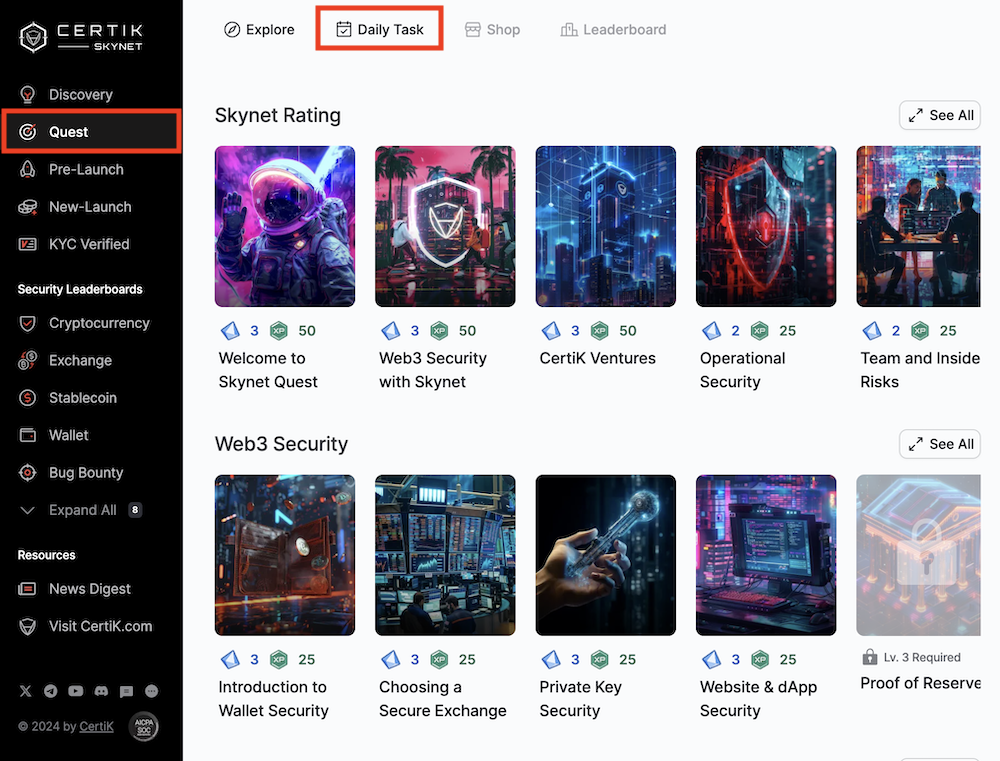
Task: Open Bug Bounty in the sidebar
Action: pyautogui.click(x=86, y=473)
